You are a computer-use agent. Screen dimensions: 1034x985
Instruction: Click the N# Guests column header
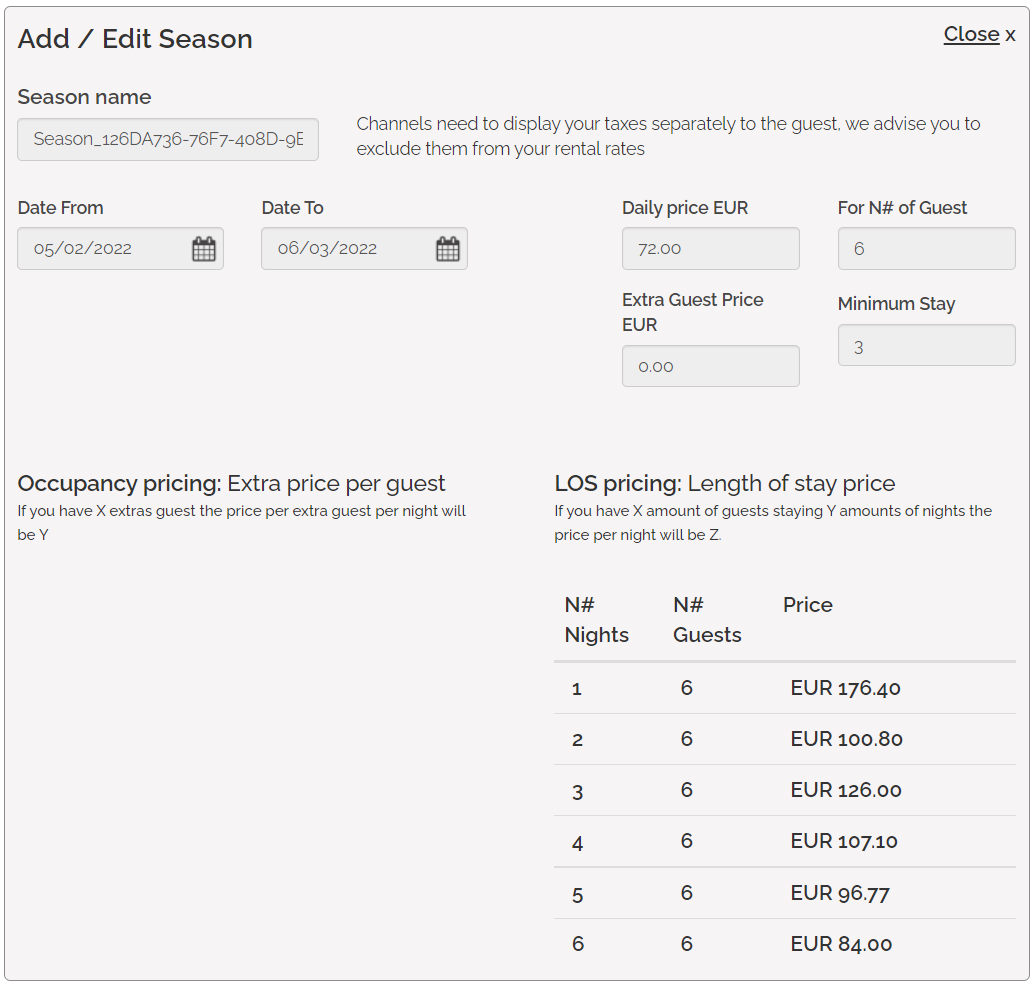coord(707,620)
